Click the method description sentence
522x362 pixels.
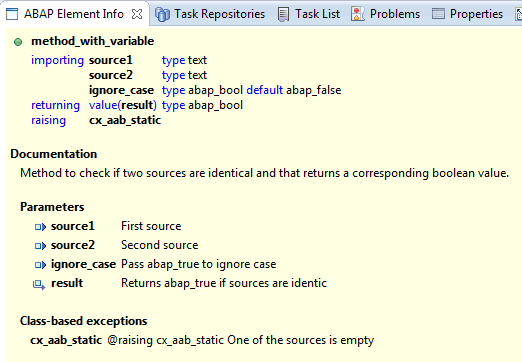[265, 173]
